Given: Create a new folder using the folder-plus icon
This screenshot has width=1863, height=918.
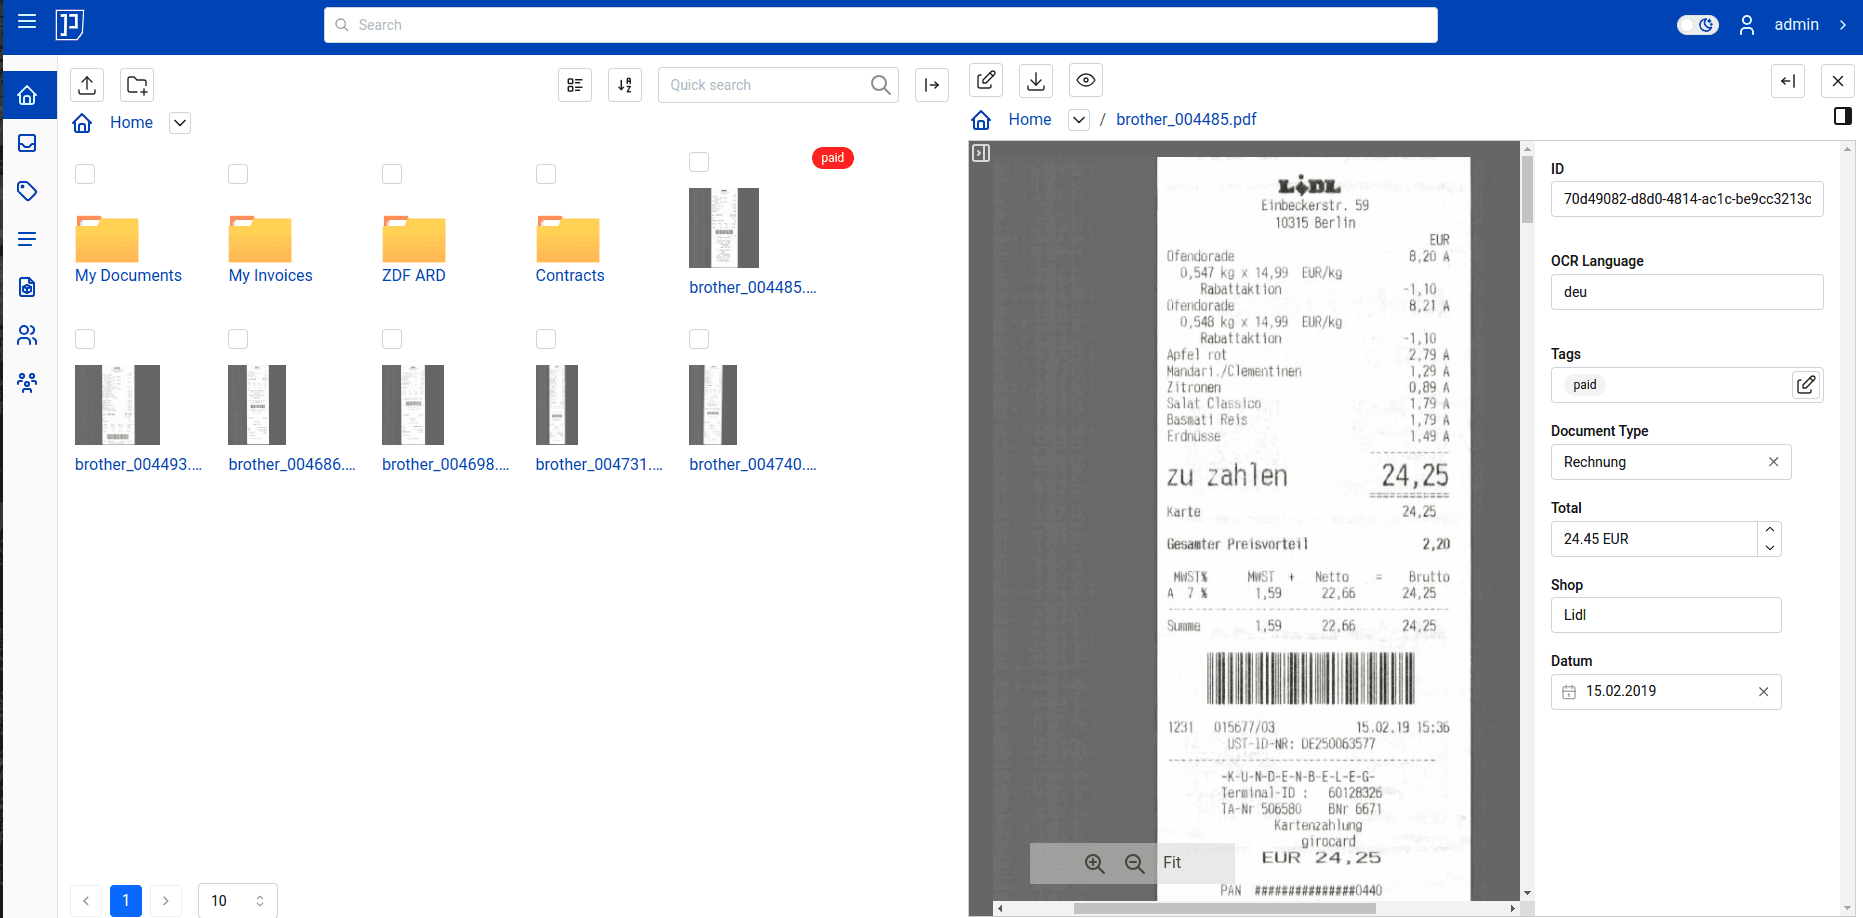Looking at the screenshot, I should [x=136, y=85].
